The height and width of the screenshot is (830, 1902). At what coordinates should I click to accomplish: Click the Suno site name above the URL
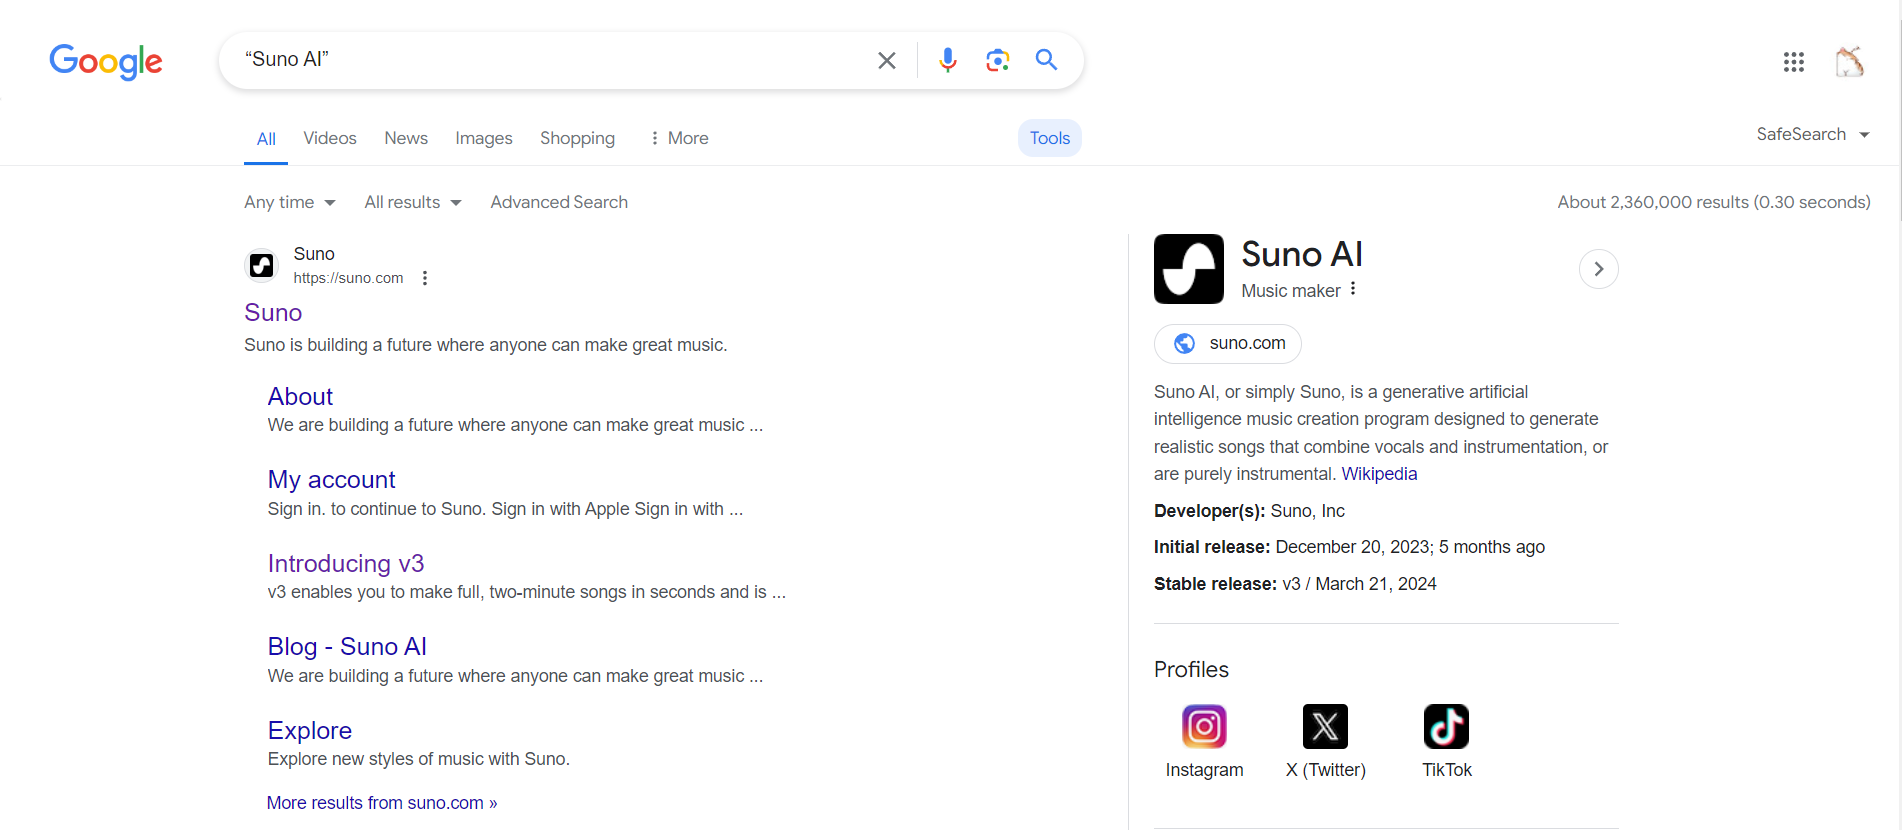pos(314,254)
